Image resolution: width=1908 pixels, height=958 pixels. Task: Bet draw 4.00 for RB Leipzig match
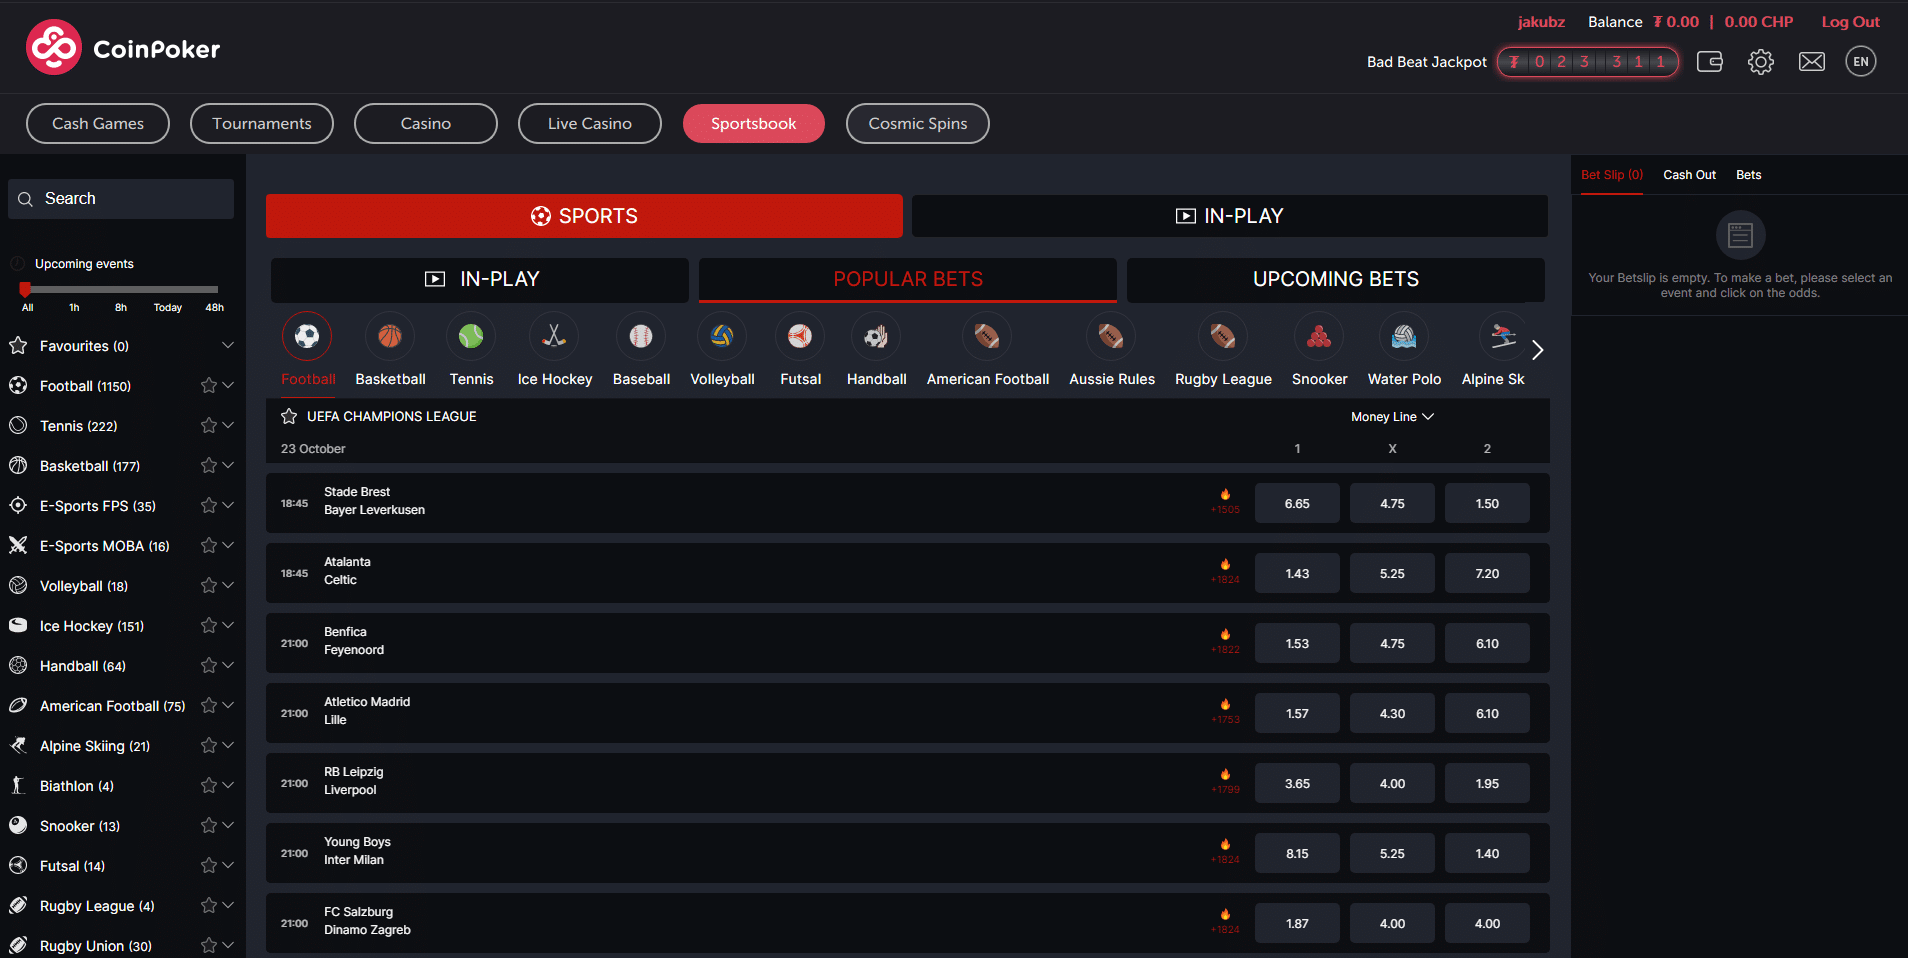1392,783
